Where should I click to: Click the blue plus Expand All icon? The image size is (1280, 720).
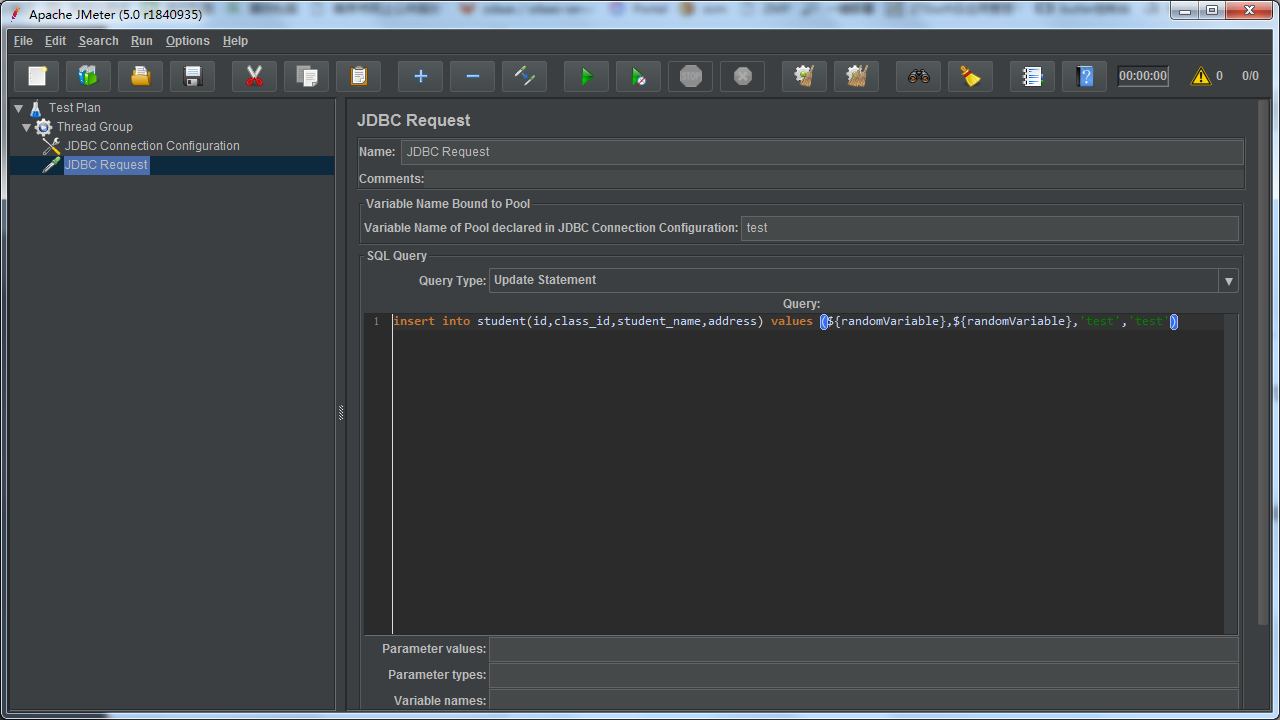(421, 76)
